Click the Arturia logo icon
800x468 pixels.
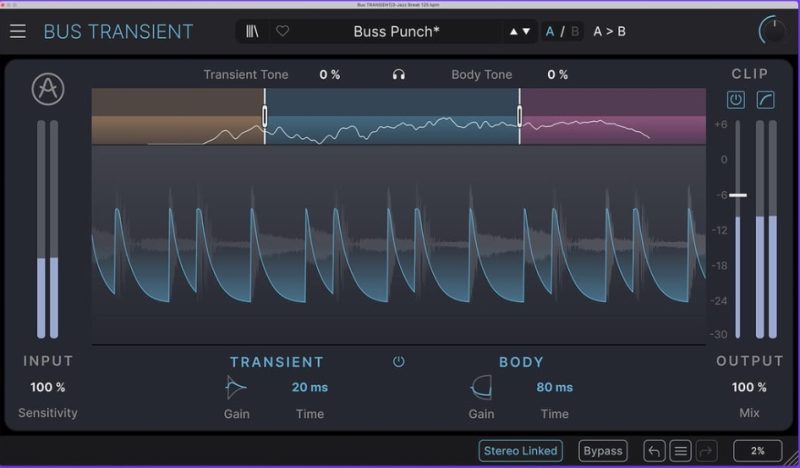[x=48, y=89]
